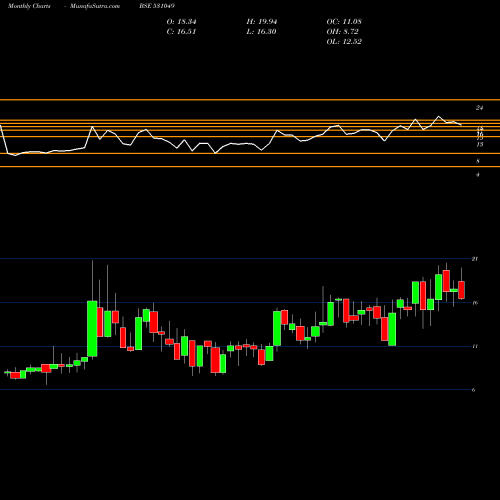Click the price axis label 21
This screenshot has width=500, height=500.
(475, 259)
